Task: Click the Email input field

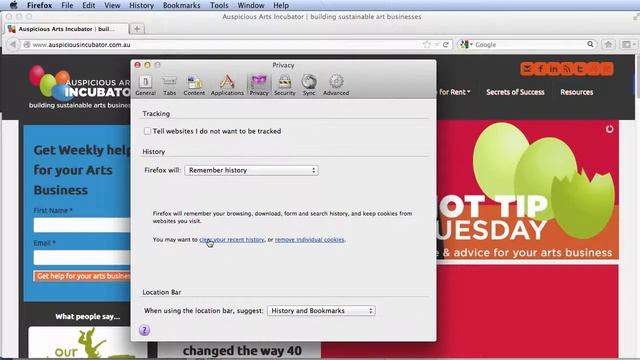Action: (82, 258)
